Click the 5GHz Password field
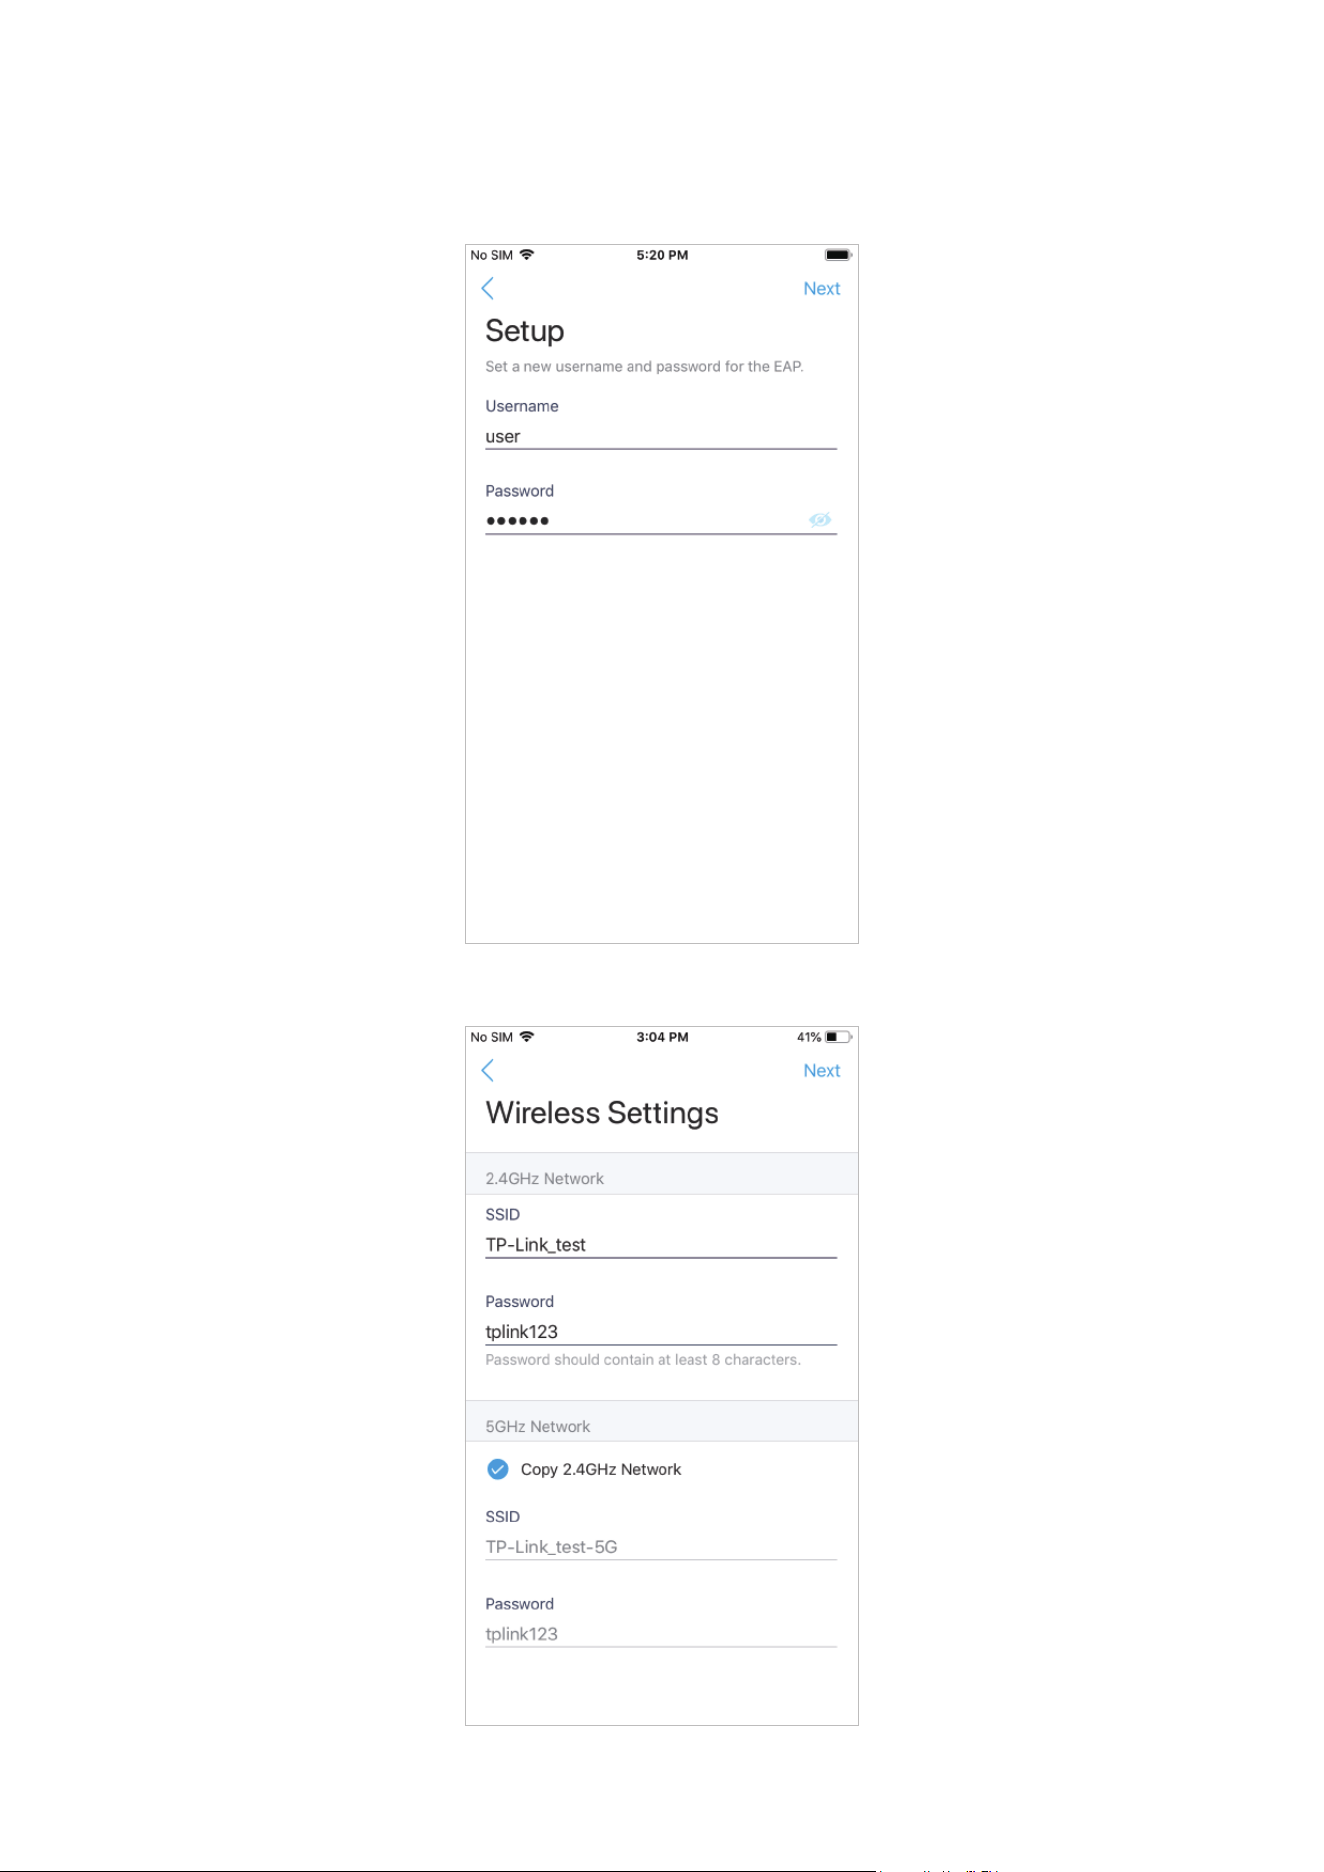This screenshot has height=1872, width=1324. tap(661, 1634)
